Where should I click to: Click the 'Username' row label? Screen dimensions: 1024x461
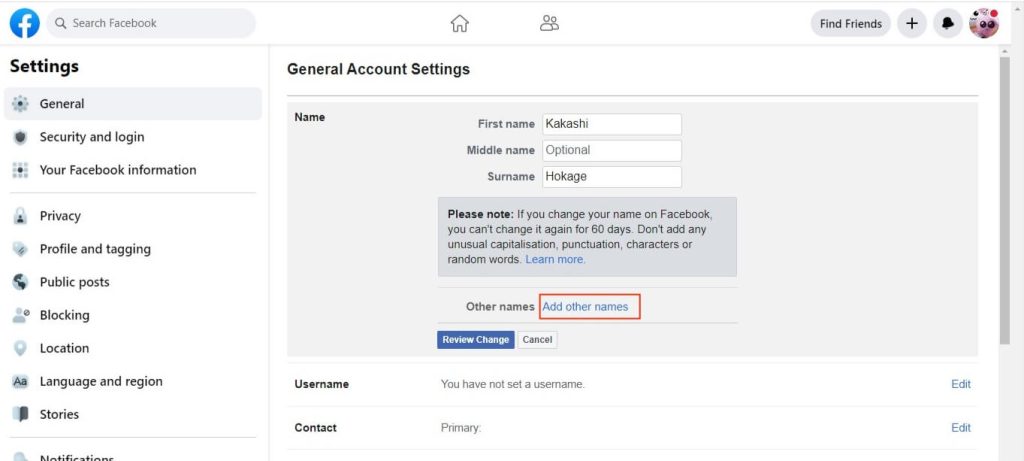321,385
